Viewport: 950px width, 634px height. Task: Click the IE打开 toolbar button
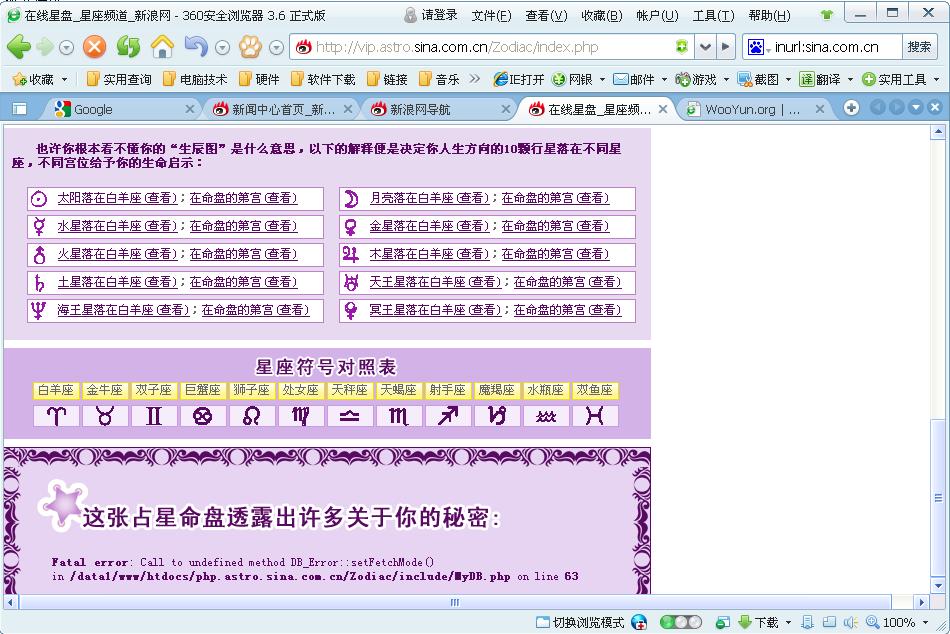tap(519, 79)
